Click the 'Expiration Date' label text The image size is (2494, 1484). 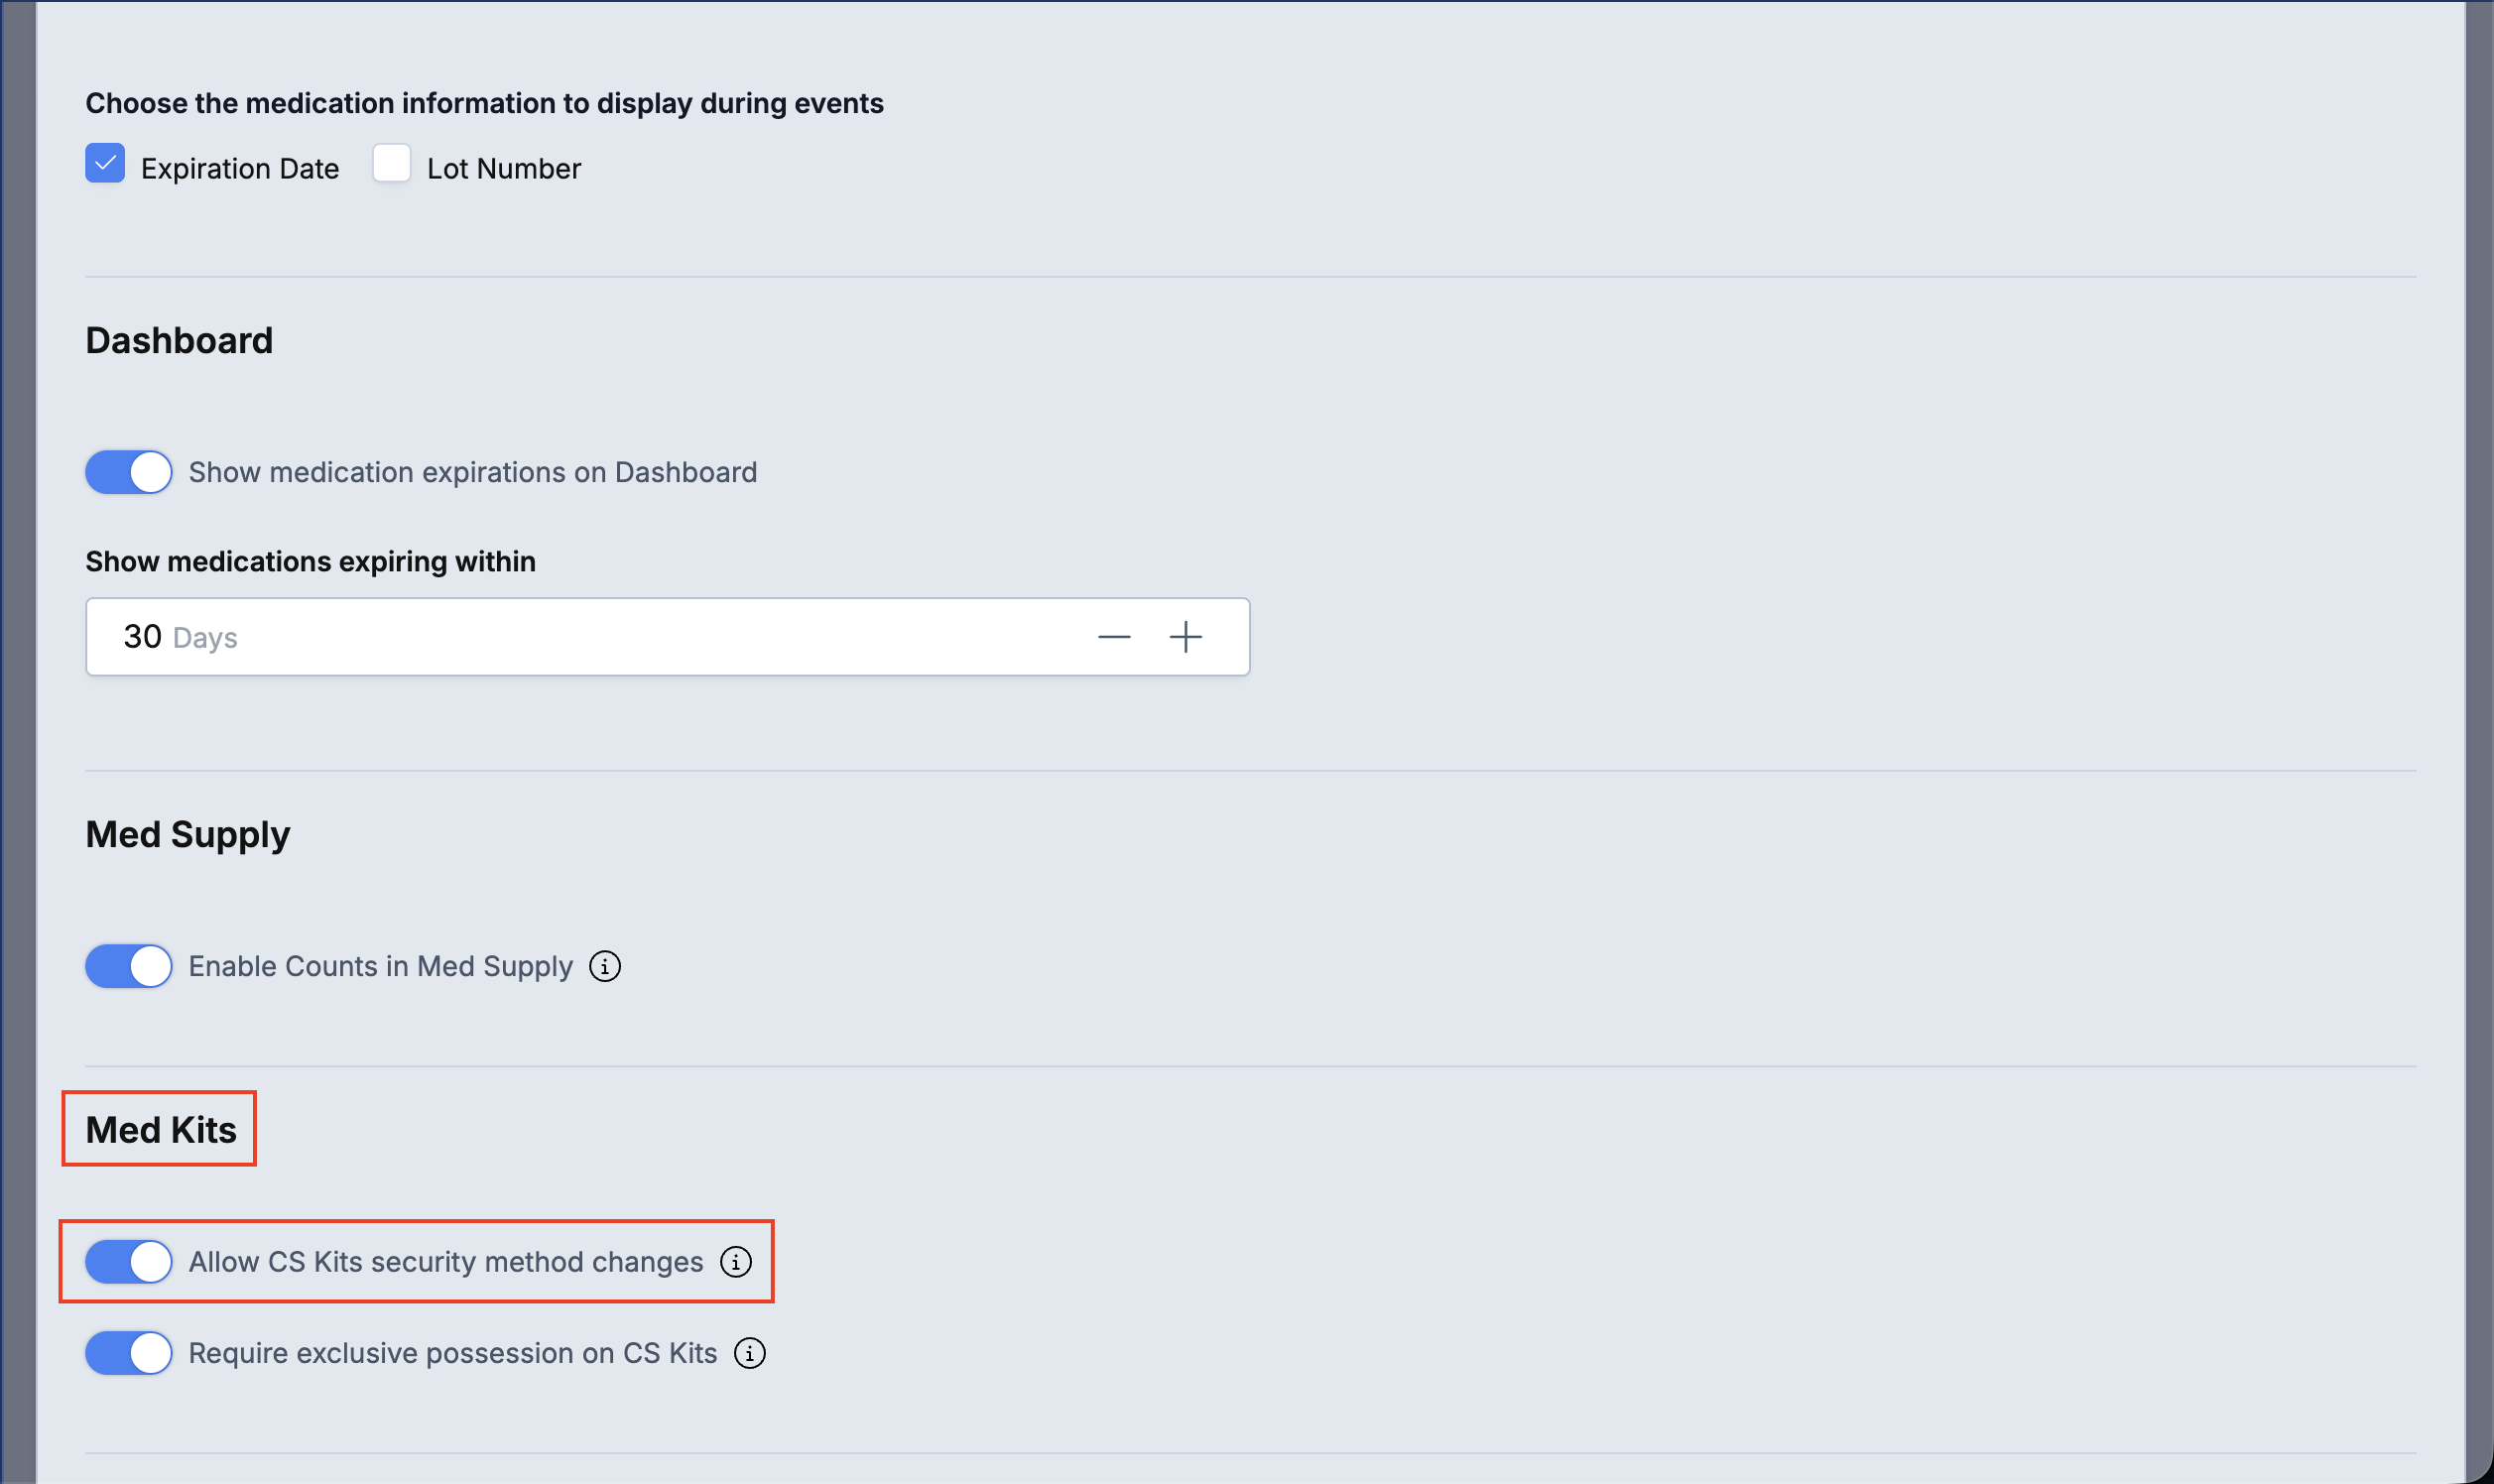pos(240,169)
